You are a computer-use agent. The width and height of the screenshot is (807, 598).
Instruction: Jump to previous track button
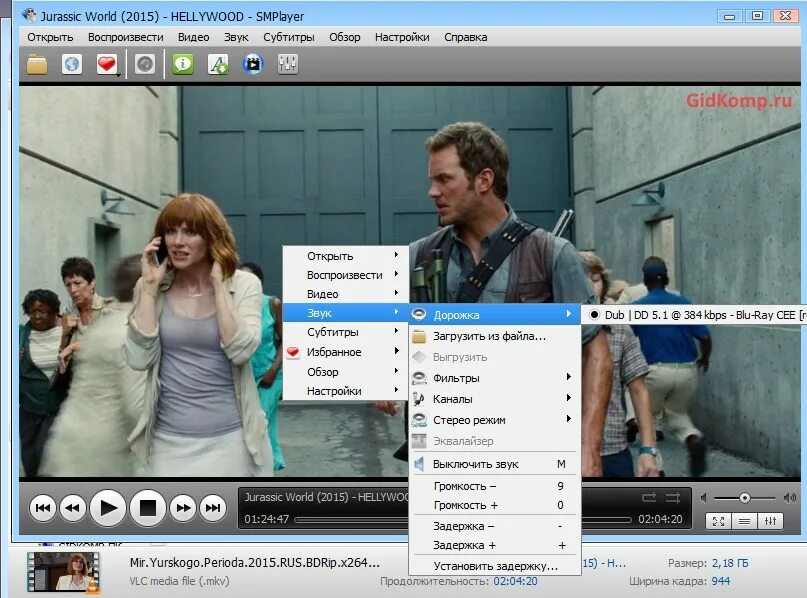coord(43,508)
